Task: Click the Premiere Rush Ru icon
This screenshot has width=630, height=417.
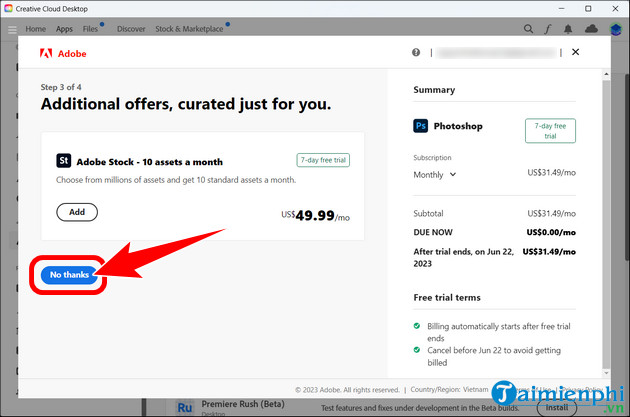Action: pyautogui.click(x=184, y=407)
